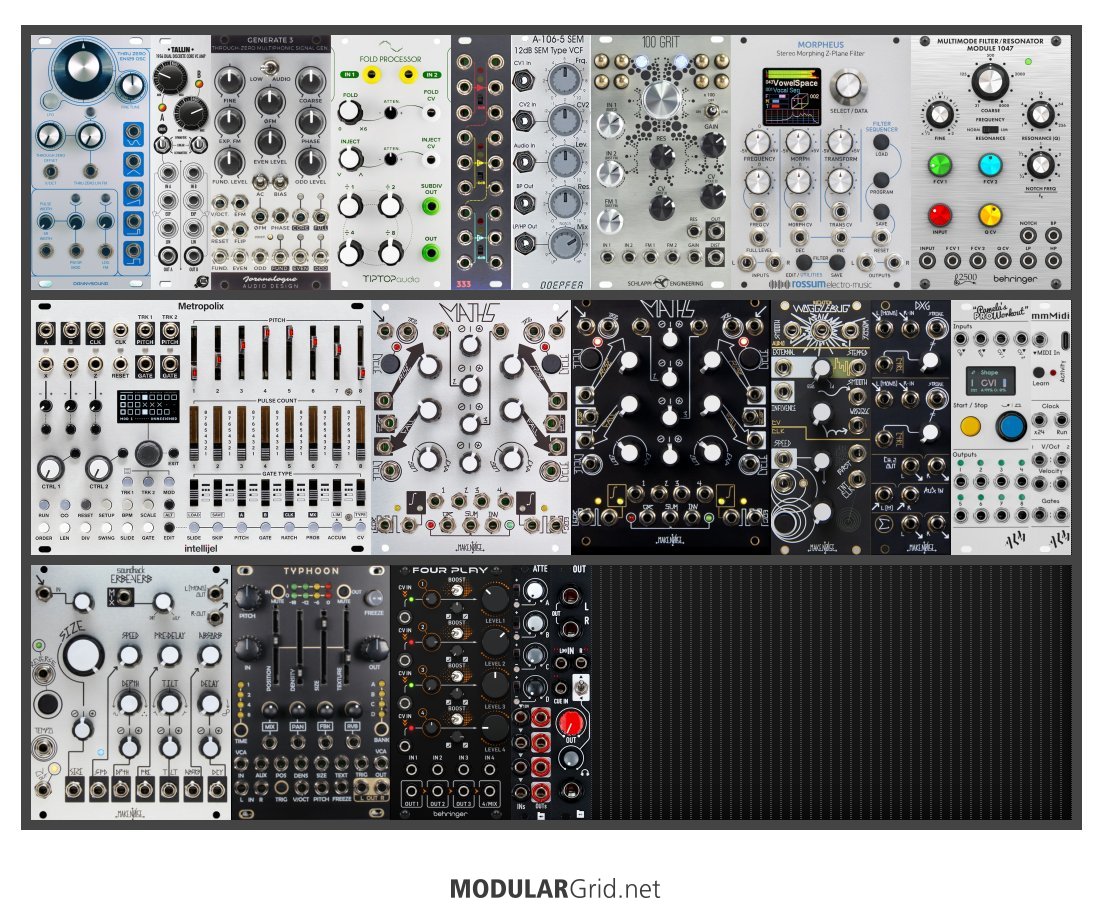This screenshot has width=1112, height=910.
Task: Click the red INPUT knob on 1047 filter
Action: [x=940, y=214]
